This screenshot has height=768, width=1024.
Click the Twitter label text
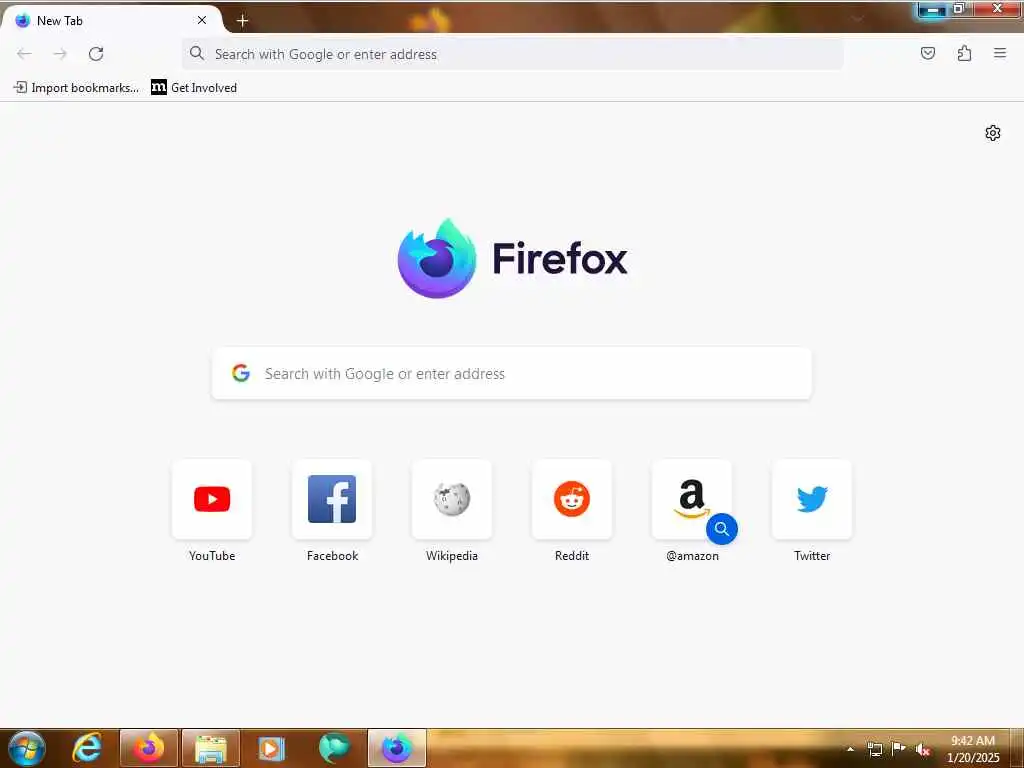point(812,556)
